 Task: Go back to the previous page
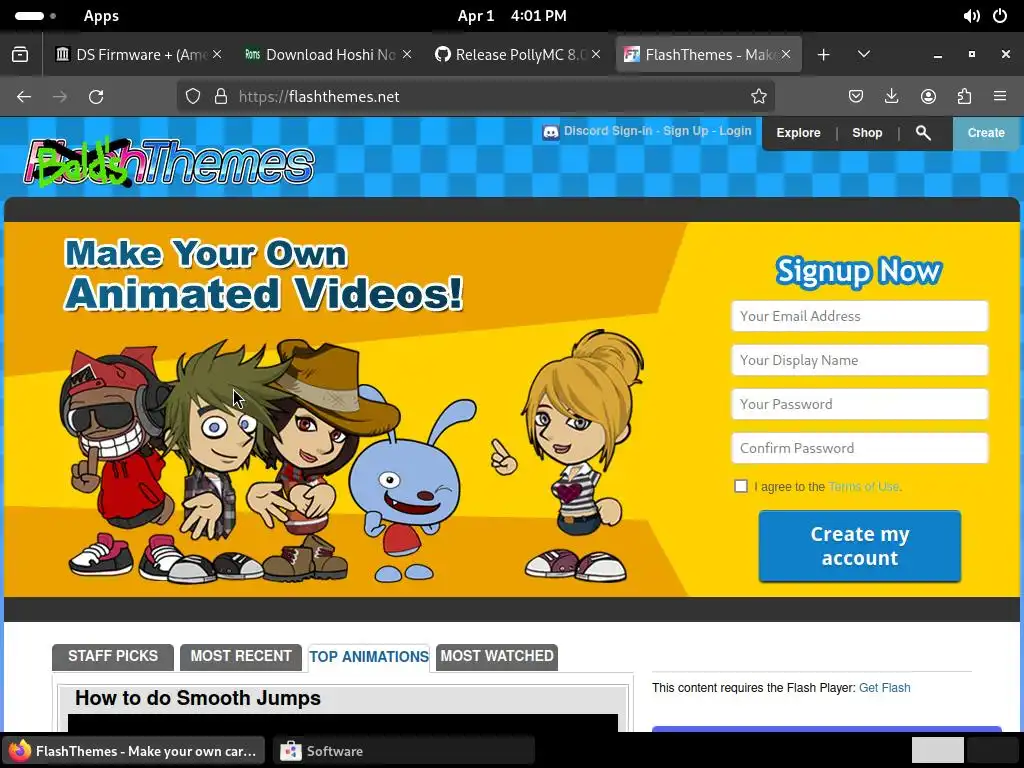(24, 97)
